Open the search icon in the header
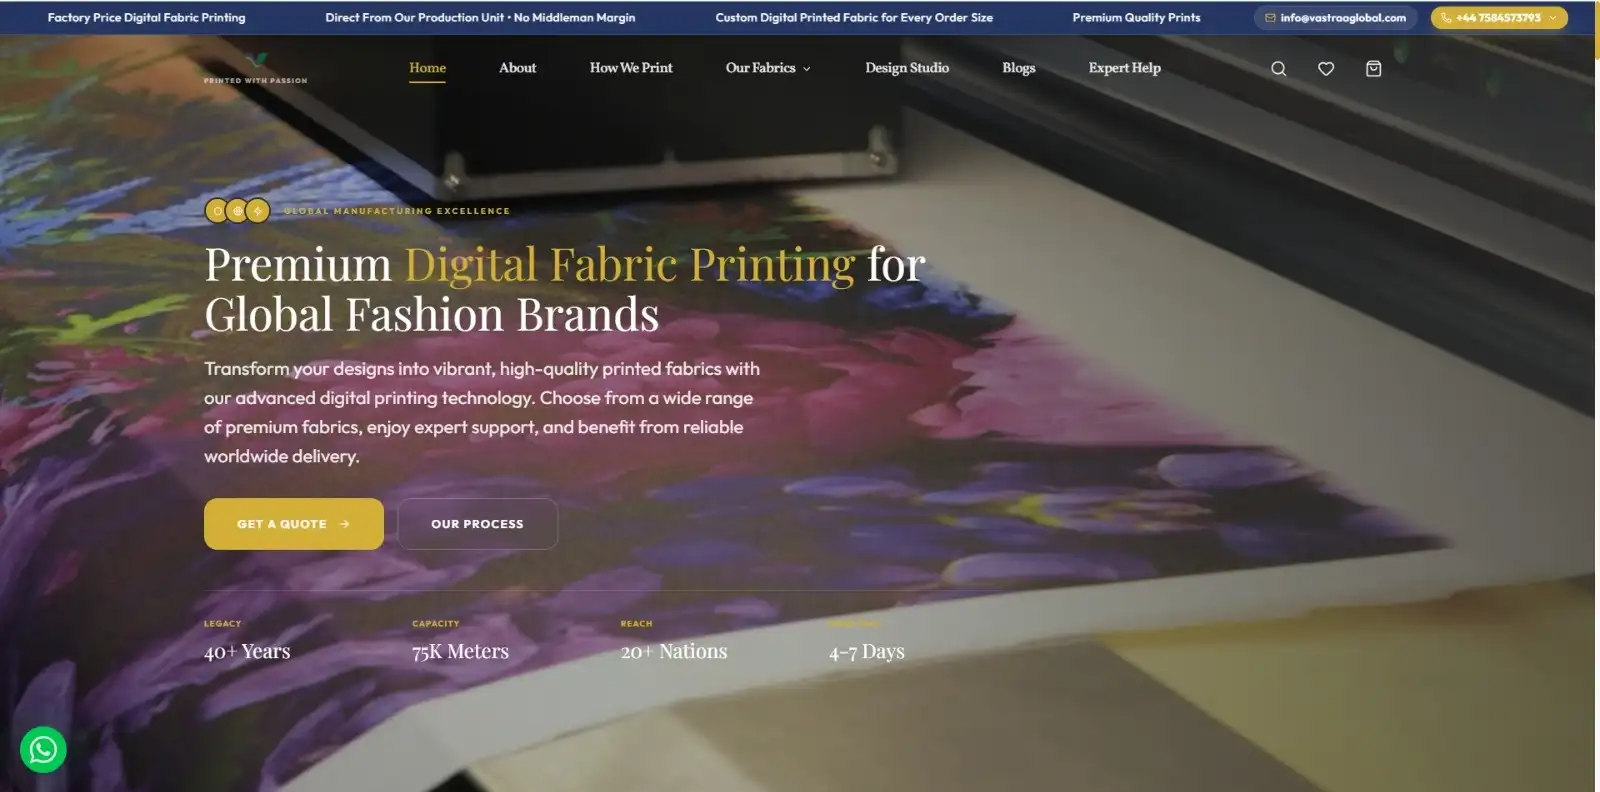Viewport: 1600px width, 792px height. [x=1278, y=69]
